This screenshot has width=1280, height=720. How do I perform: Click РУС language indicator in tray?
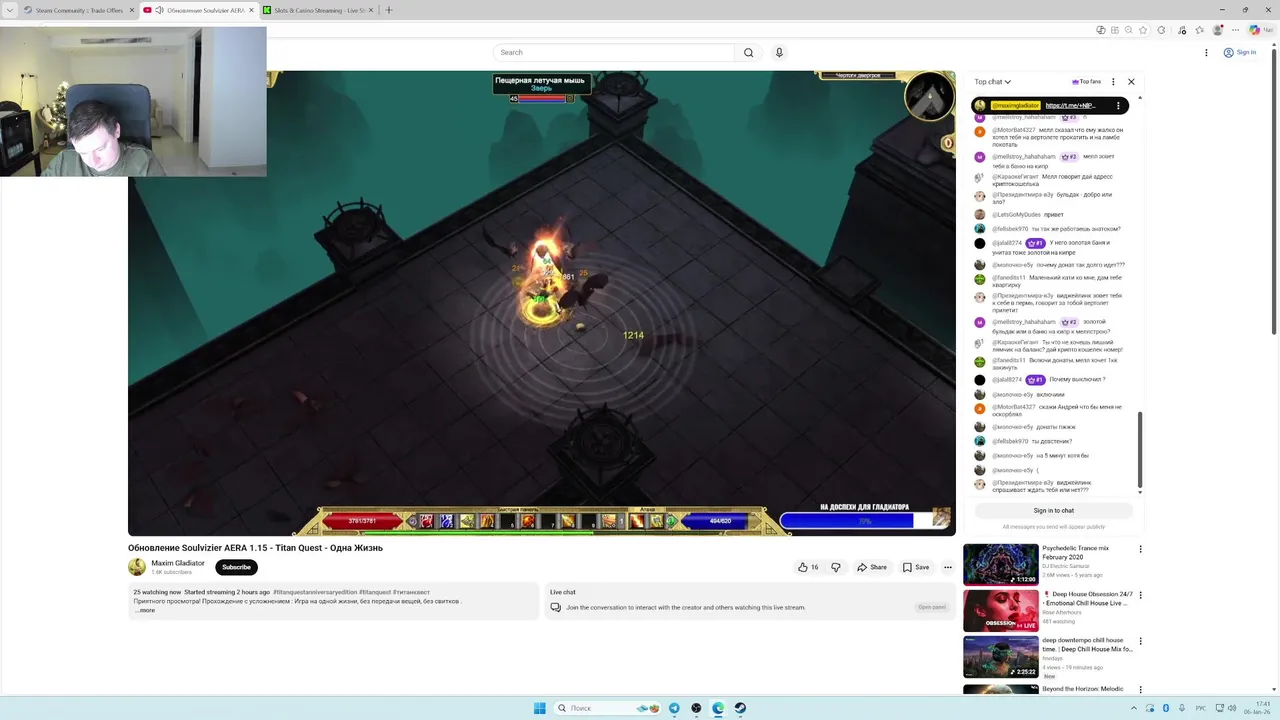click(1200, 708)
